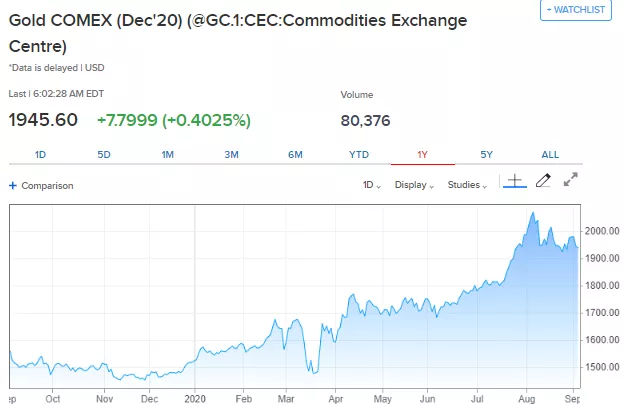The image size is (625, 413).
Task: Show the ALL range tab
Action: coord(550,155)
